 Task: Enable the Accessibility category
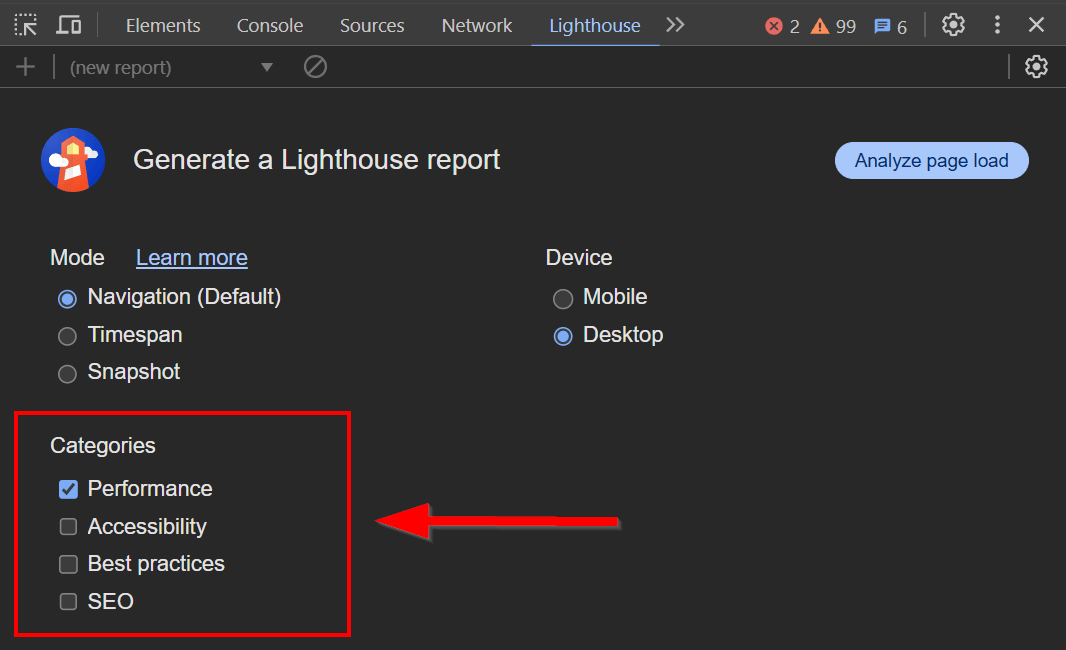pos(68,527)
